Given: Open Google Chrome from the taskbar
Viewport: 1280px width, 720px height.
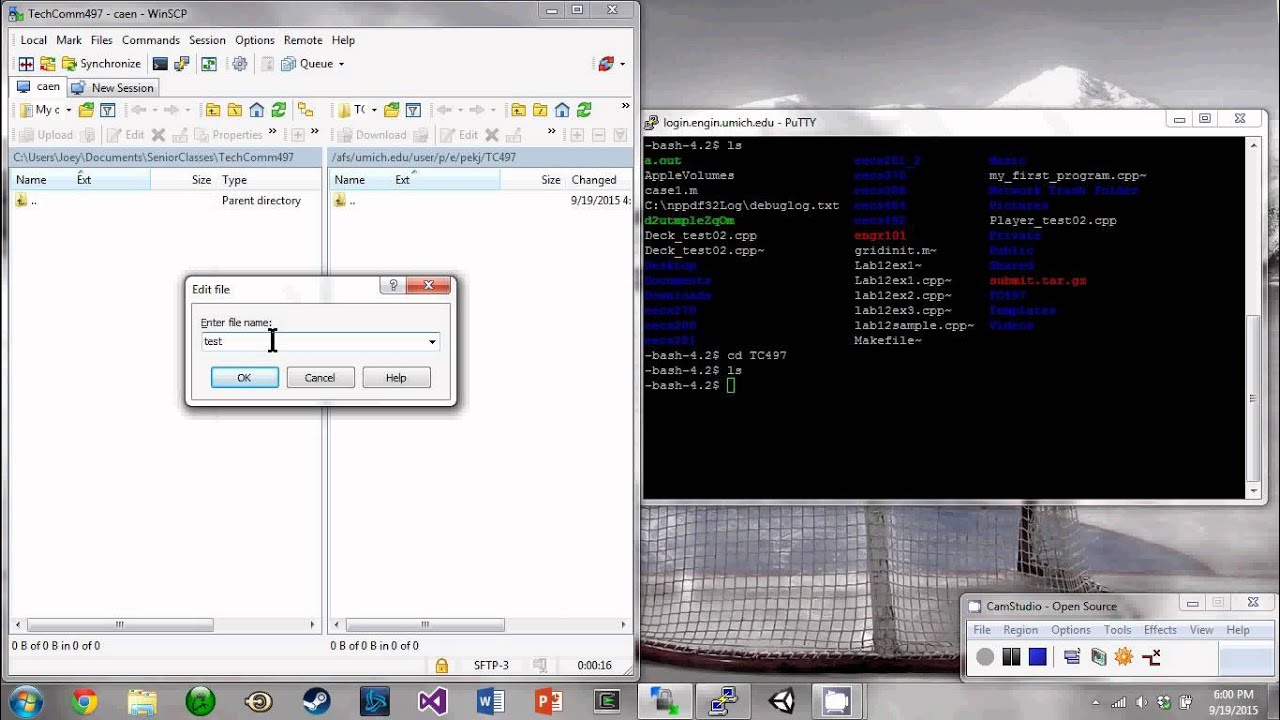Looking at the screenshot, I should (x=84, y=701).
